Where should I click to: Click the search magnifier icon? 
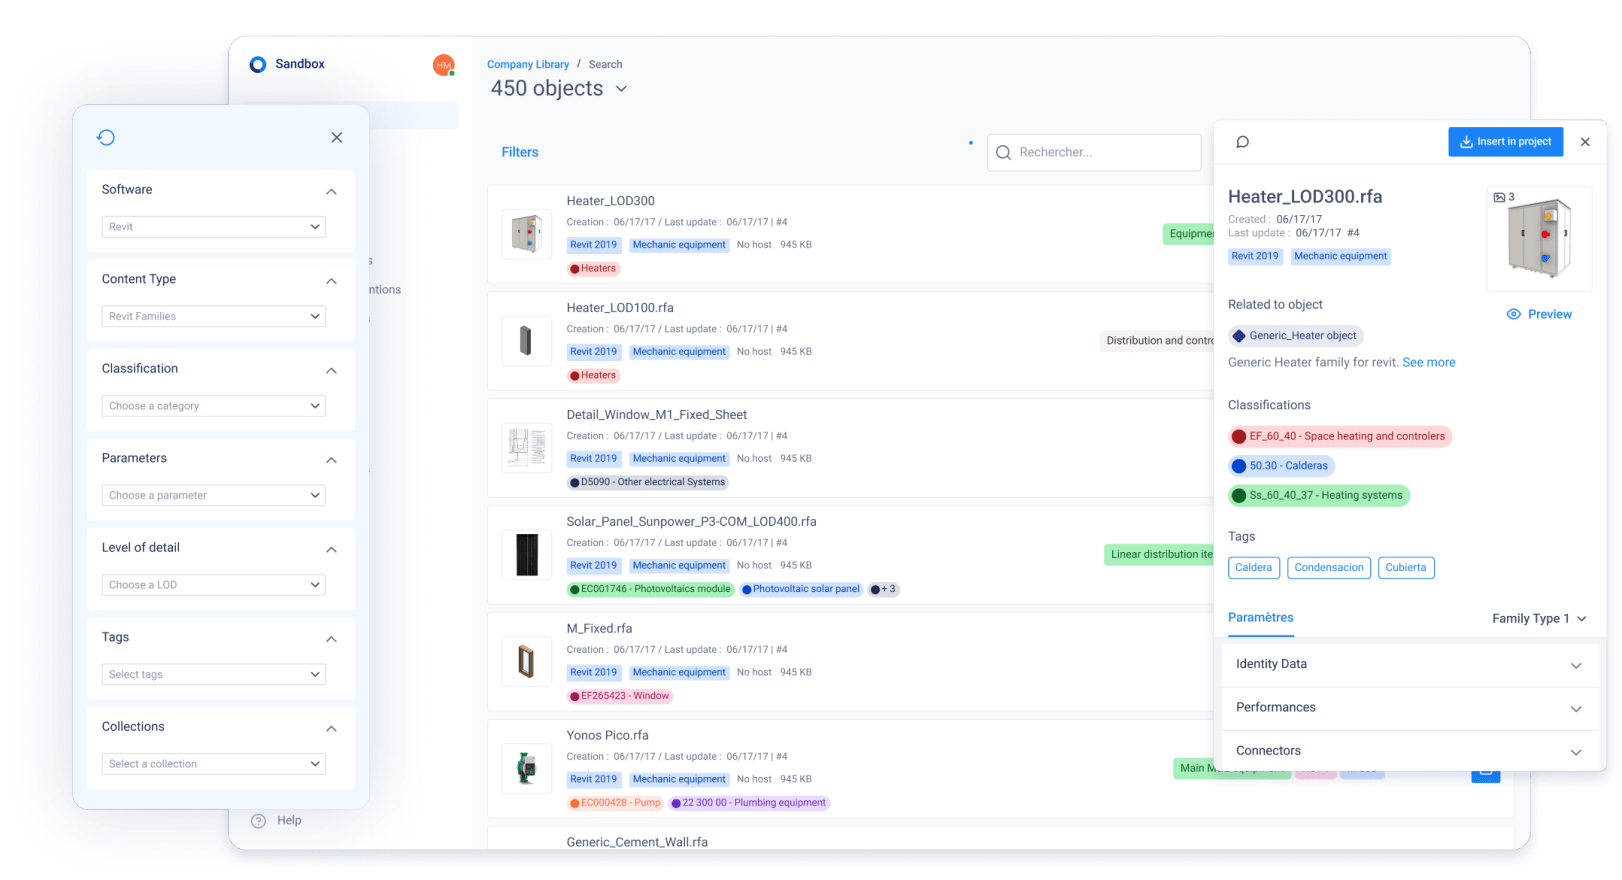[x=1004, y=153]
